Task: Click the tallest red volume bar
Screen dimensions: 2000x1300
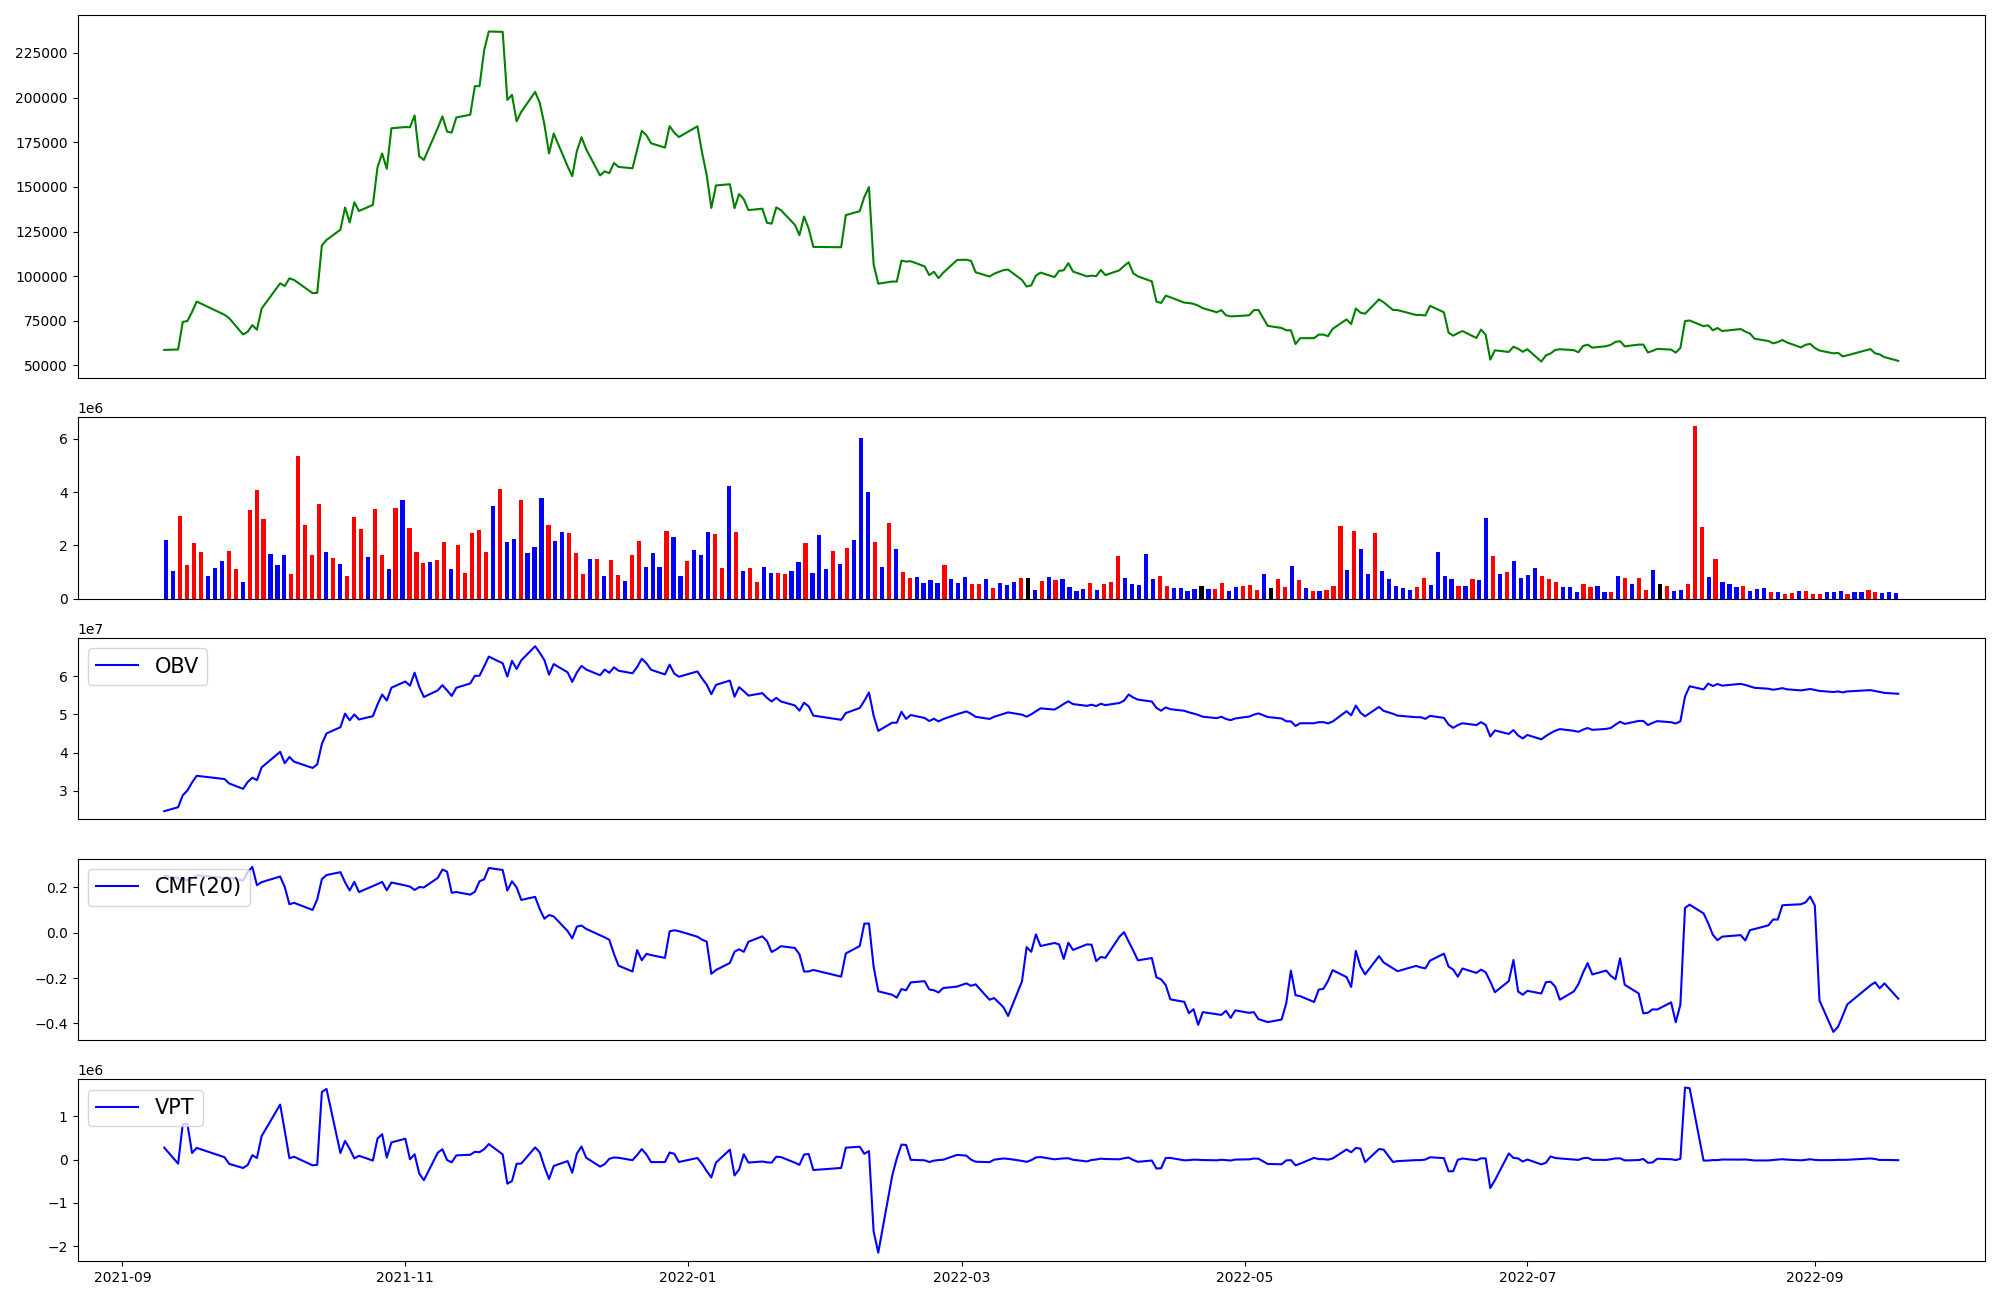Action: pos(1695,512)
